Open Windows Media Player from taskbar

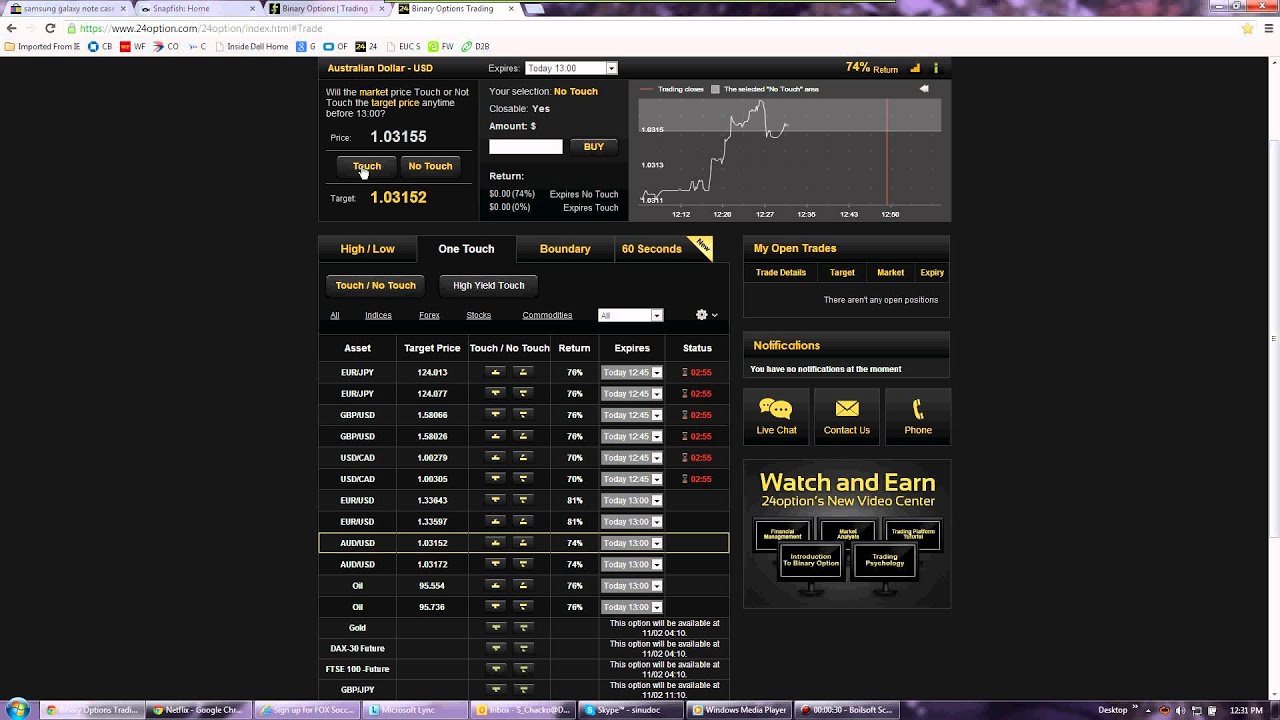(741, 710)
